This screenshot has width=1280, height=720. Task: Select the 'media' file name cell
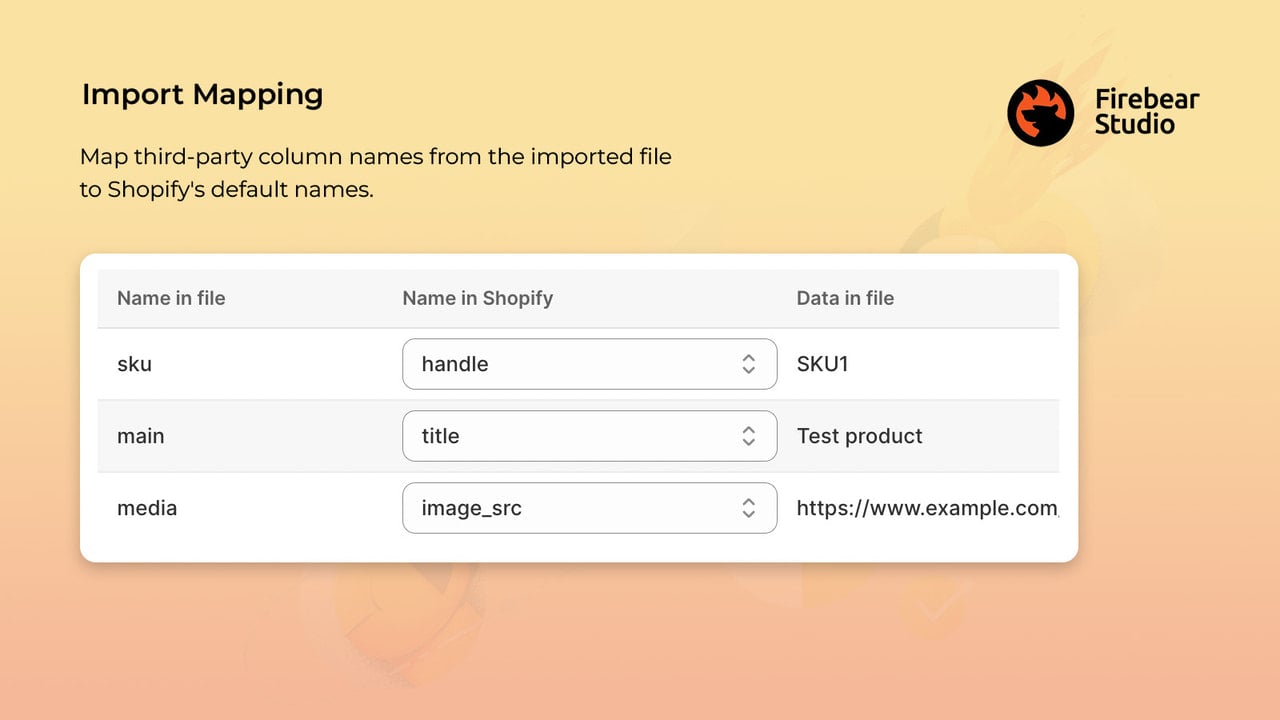point(147,508)
